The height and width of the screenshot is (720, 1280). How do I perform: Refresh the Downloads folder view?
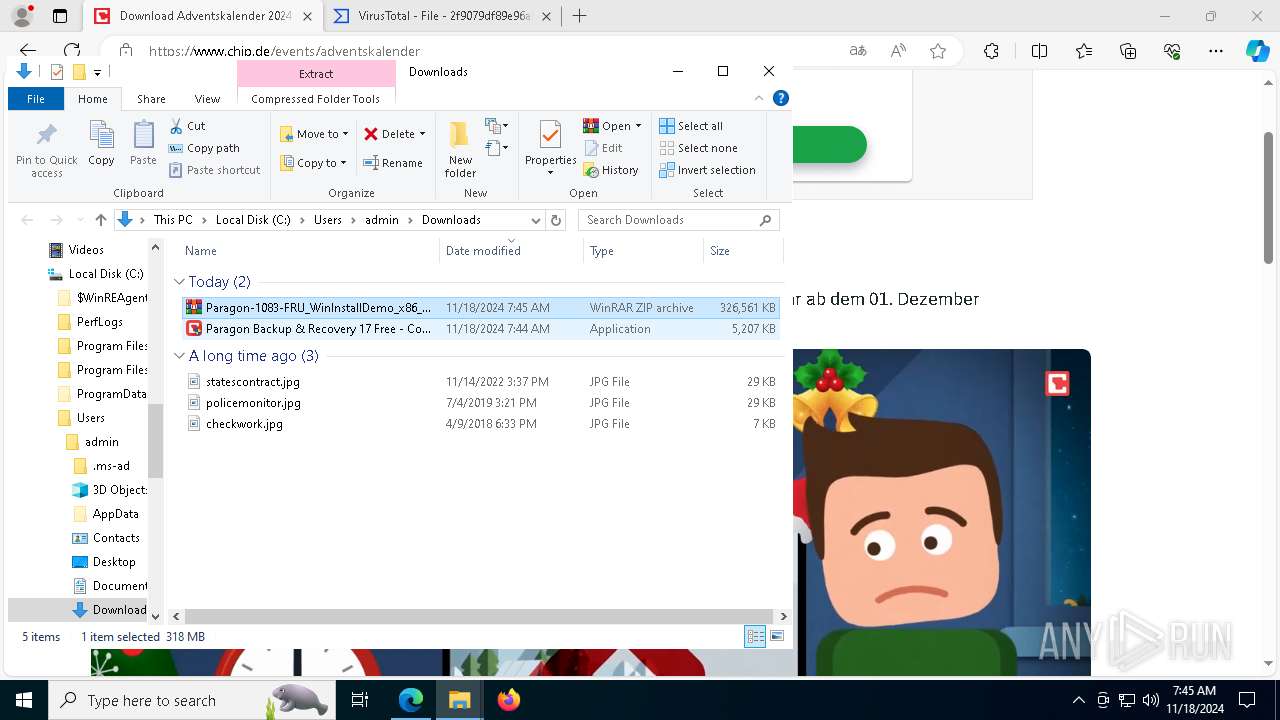(556, 220)
